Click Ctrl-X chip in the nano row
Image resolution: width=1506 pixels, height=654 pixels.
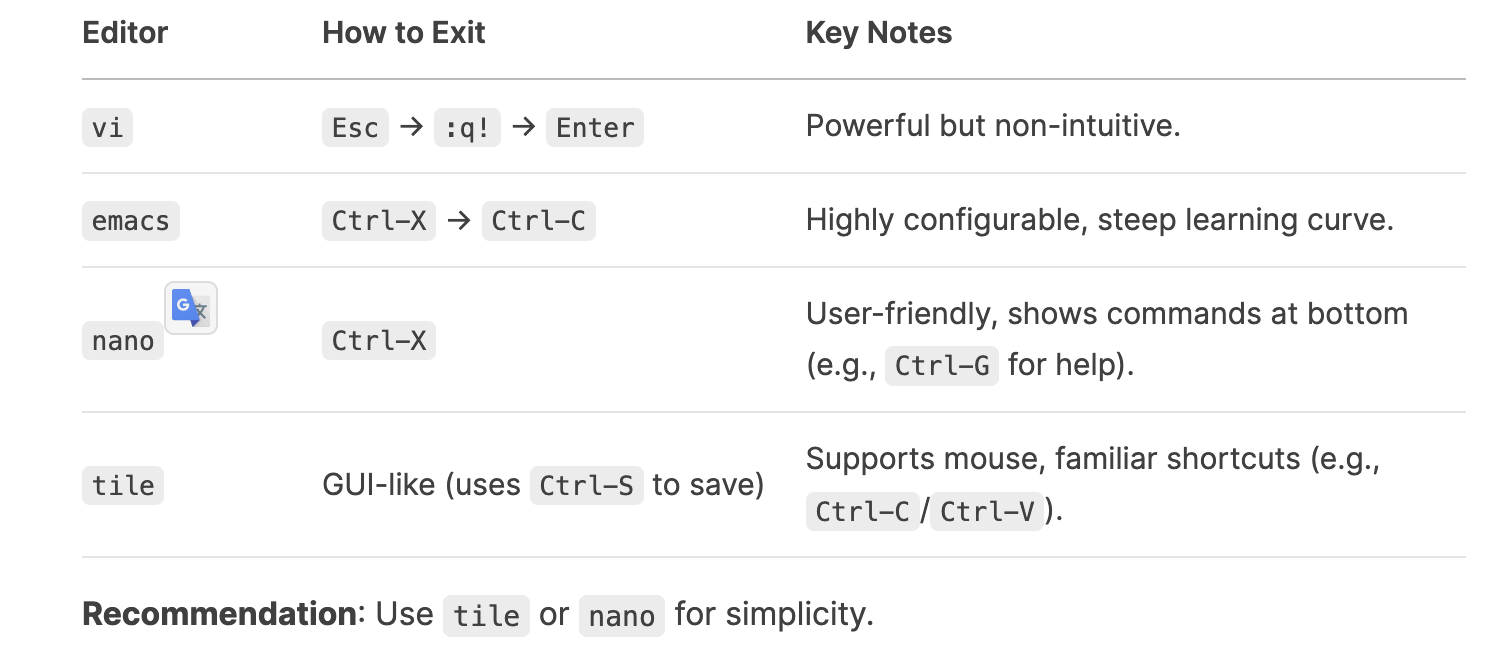point(379,341)
